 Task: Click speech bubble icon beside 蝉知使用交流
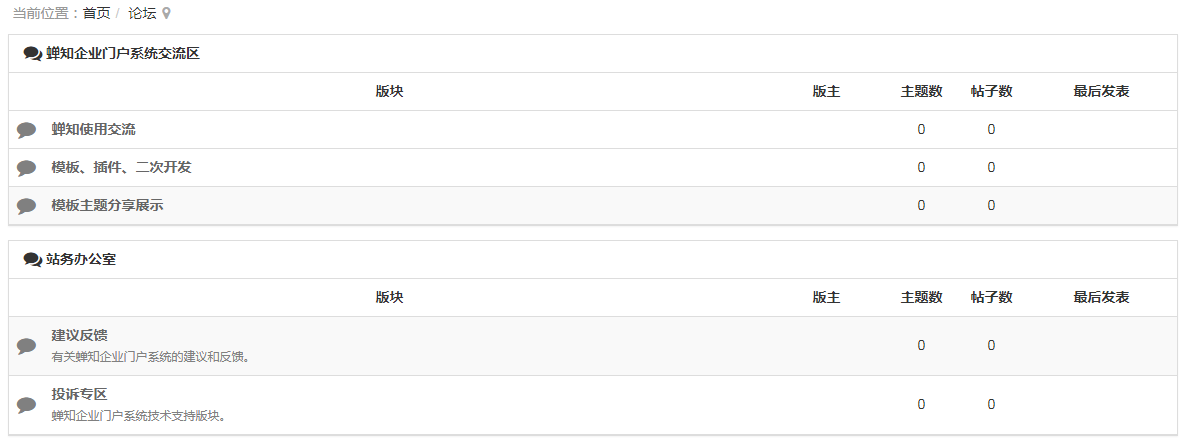(27, 130)
